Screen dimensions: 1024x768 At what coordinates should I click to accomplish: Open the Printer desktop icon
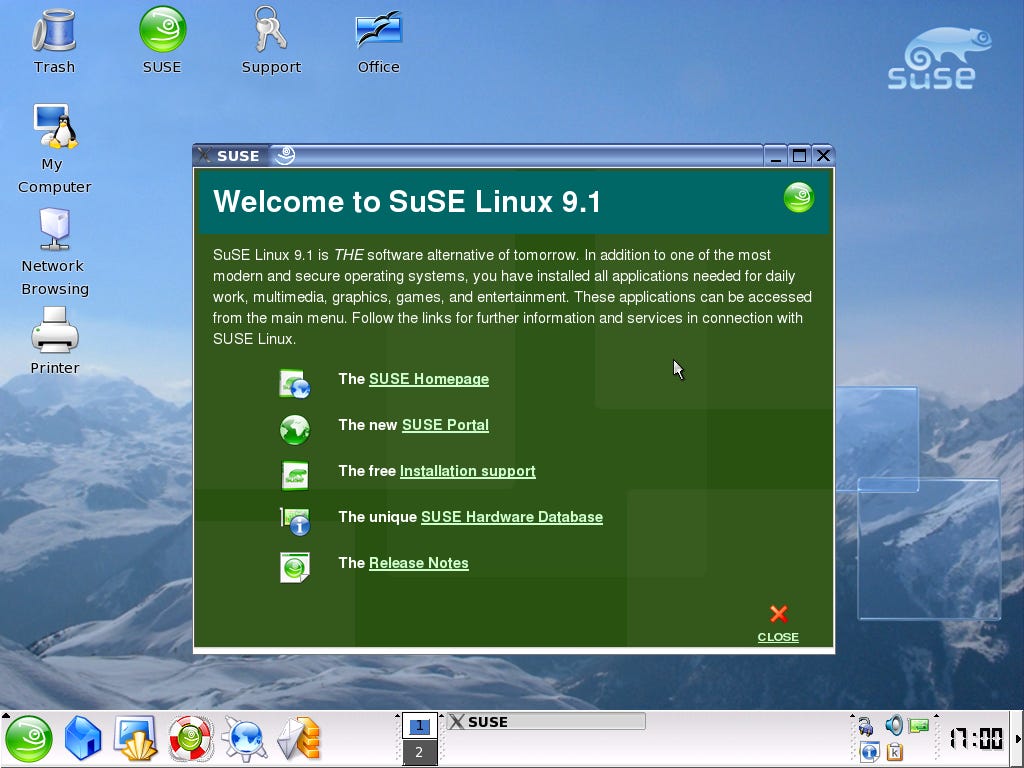coord(55,340)
